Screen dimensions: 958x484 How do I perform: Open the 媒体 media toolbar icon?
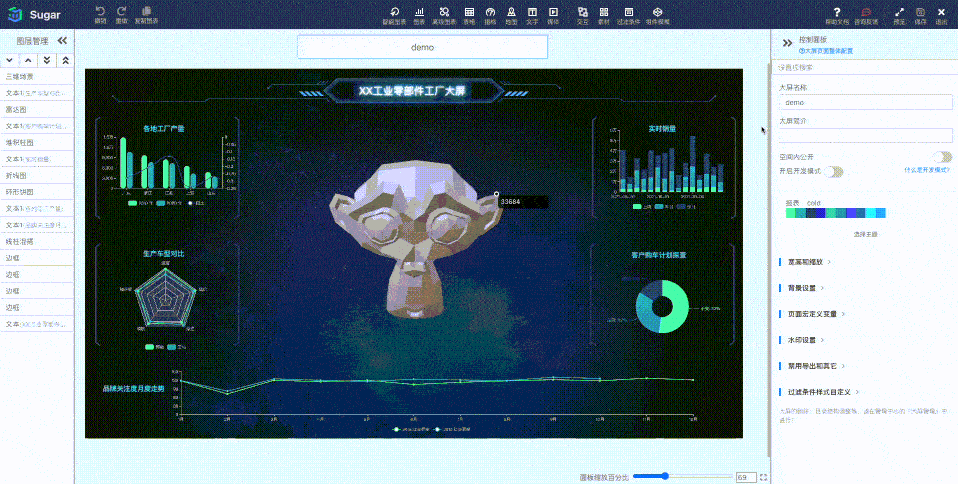[553, 12]
